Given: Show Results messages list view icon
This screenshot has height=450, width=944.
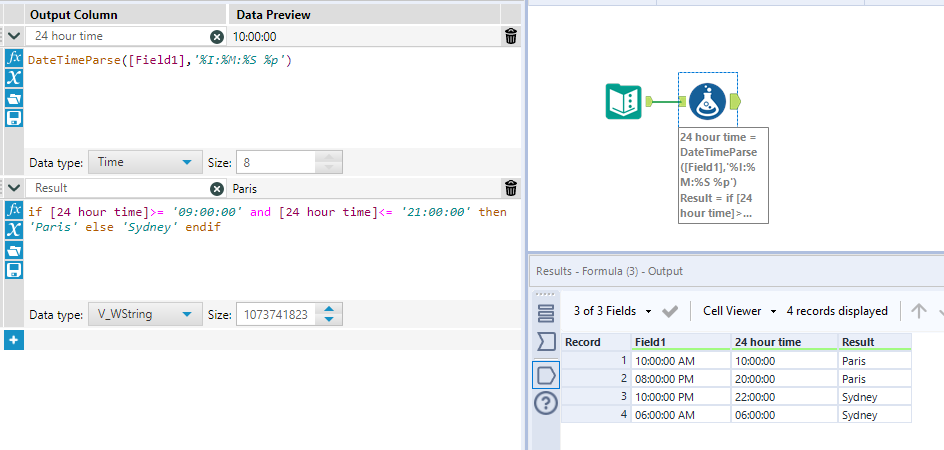Looking at the screenshot, I should tap(546, 313).
